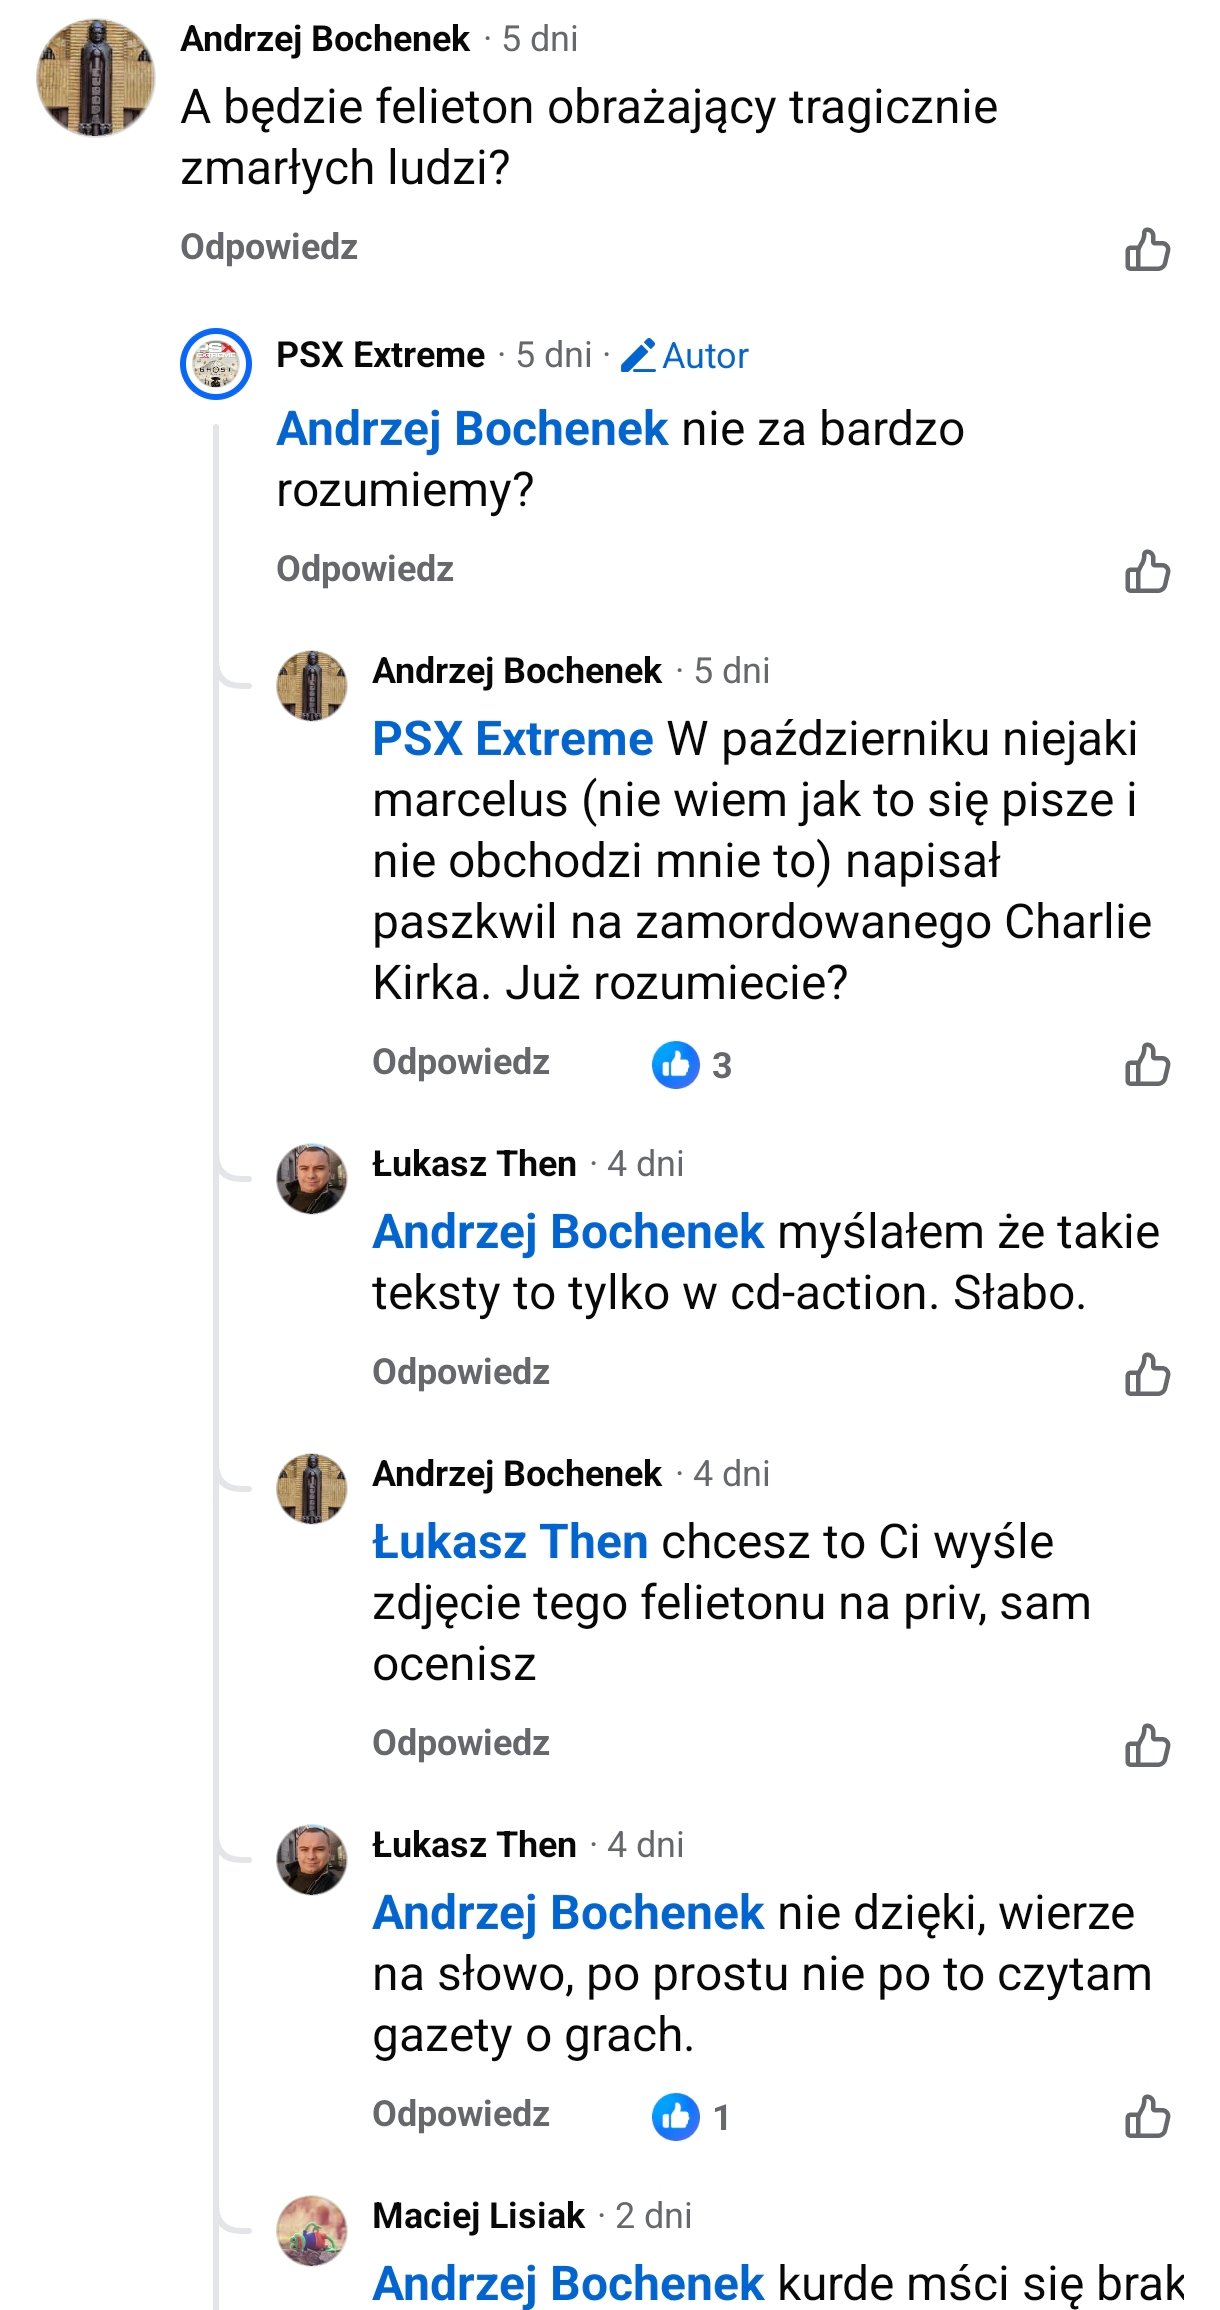Reply to Andrzej Bochenek's top-level comment
The width and height of the screenshot is (1220, 2310).
pyautogui.click(x=268, y=247)
